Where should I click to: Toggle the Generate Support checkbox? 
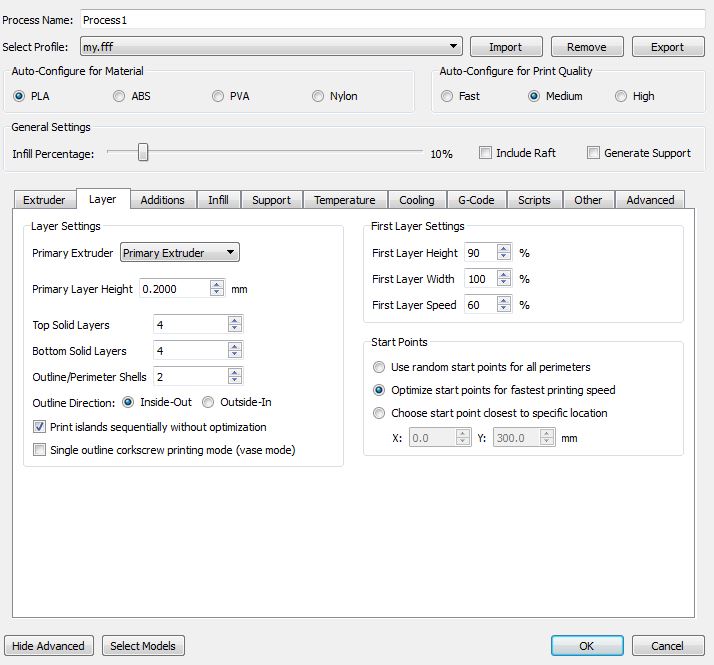point(594,153)
